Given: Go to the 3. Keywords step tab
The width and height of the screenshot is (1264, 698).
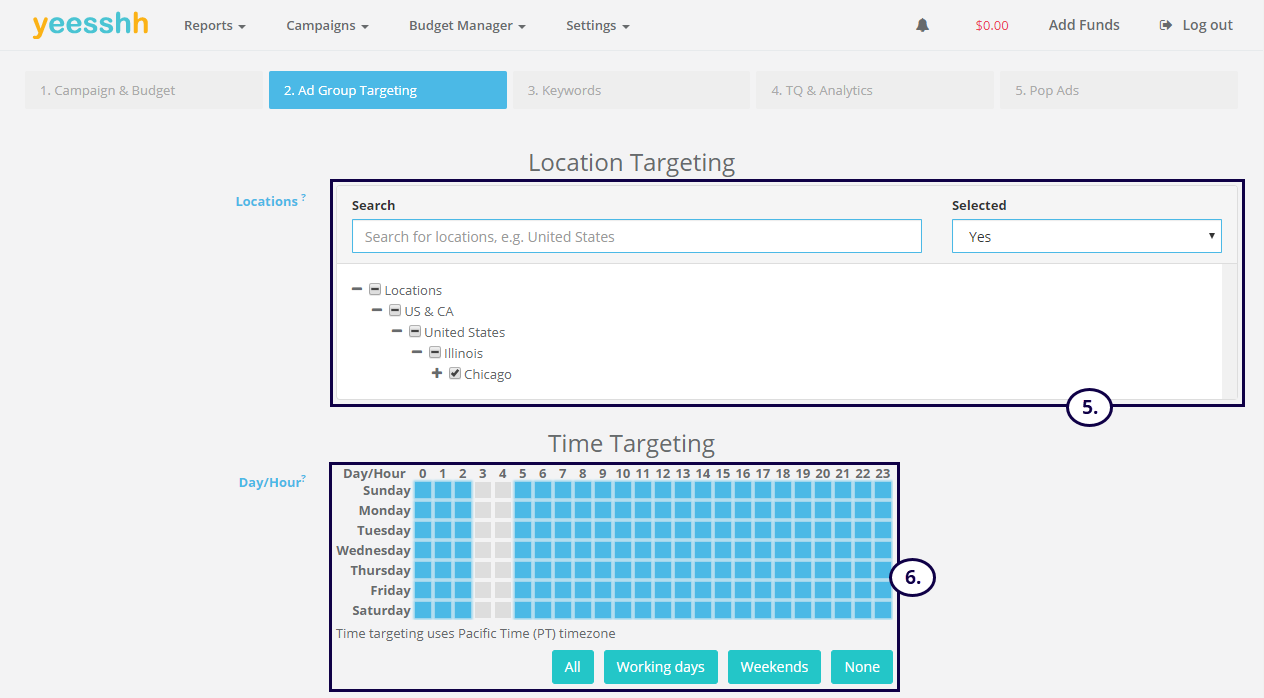Looking at the screenshot, I should pyautogui.click(x=630, y=90).
